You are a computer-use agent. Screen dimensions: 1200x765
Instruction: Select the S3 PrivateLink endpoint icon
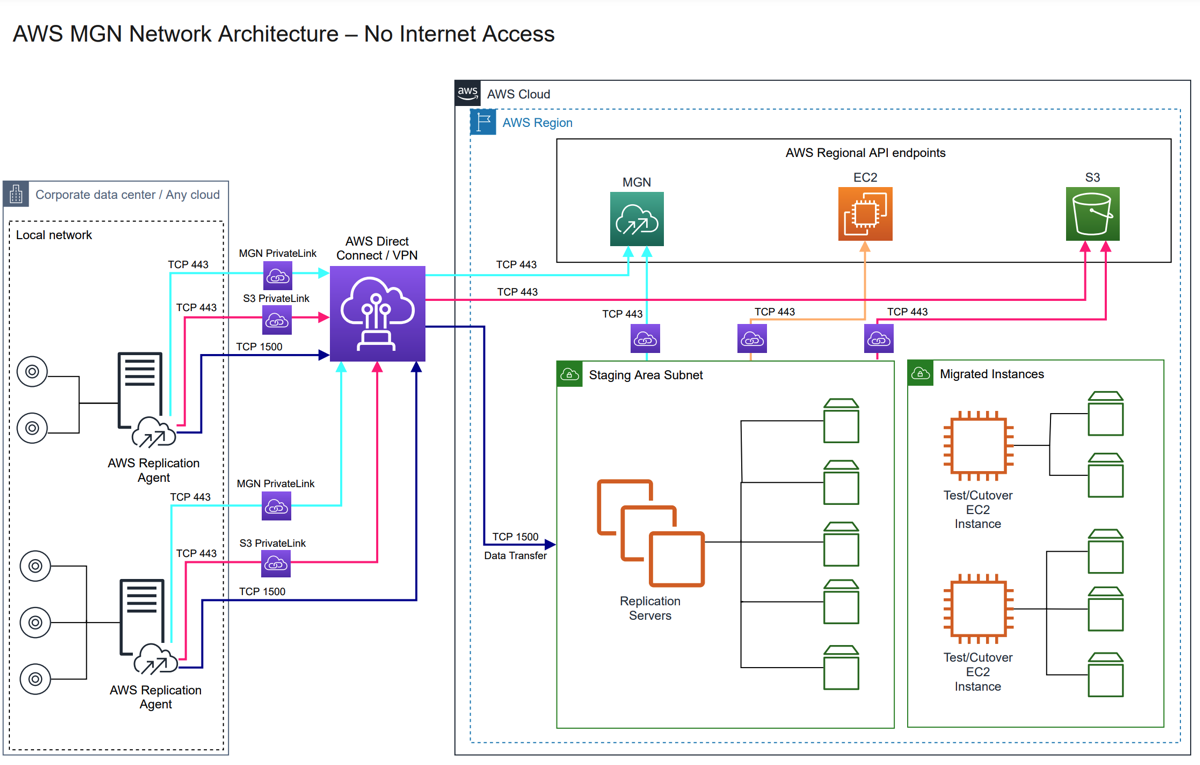pyautogui.click(x=277, y=318)
